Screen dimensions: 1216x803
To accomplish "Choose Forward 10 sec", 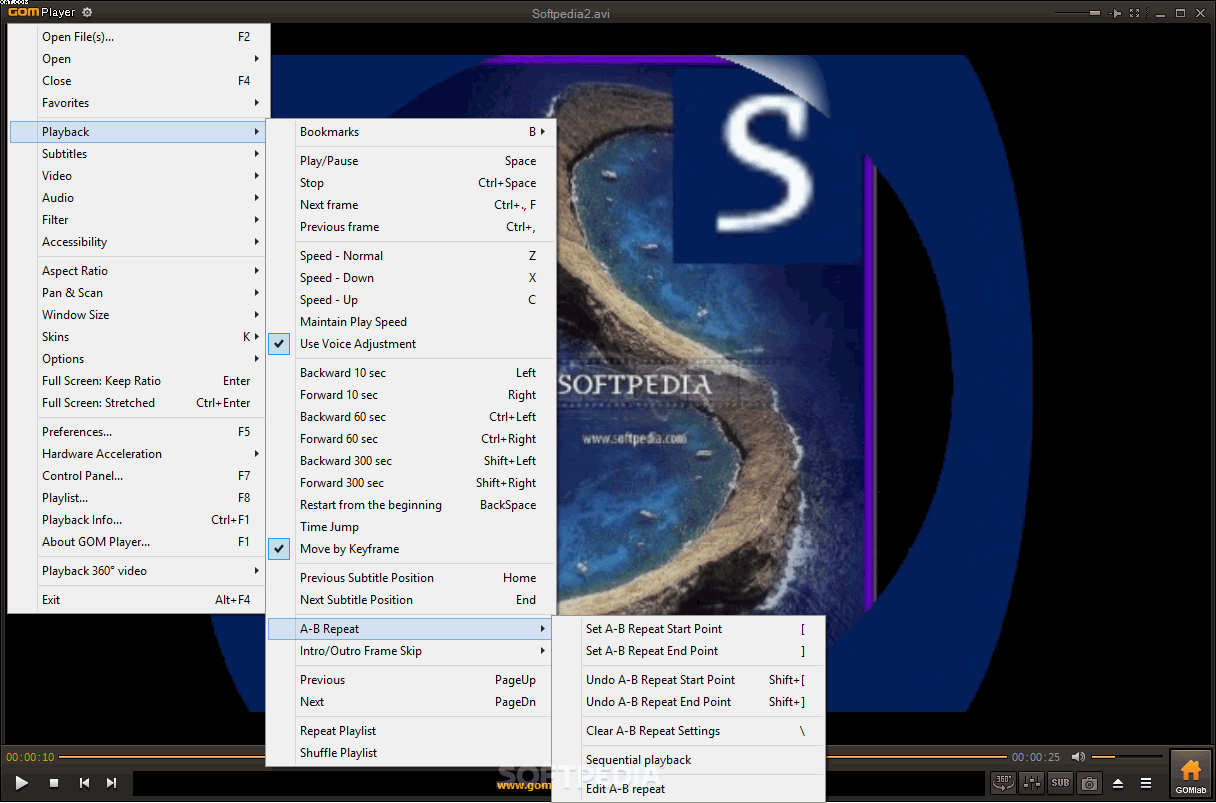I will coord(410,395).
